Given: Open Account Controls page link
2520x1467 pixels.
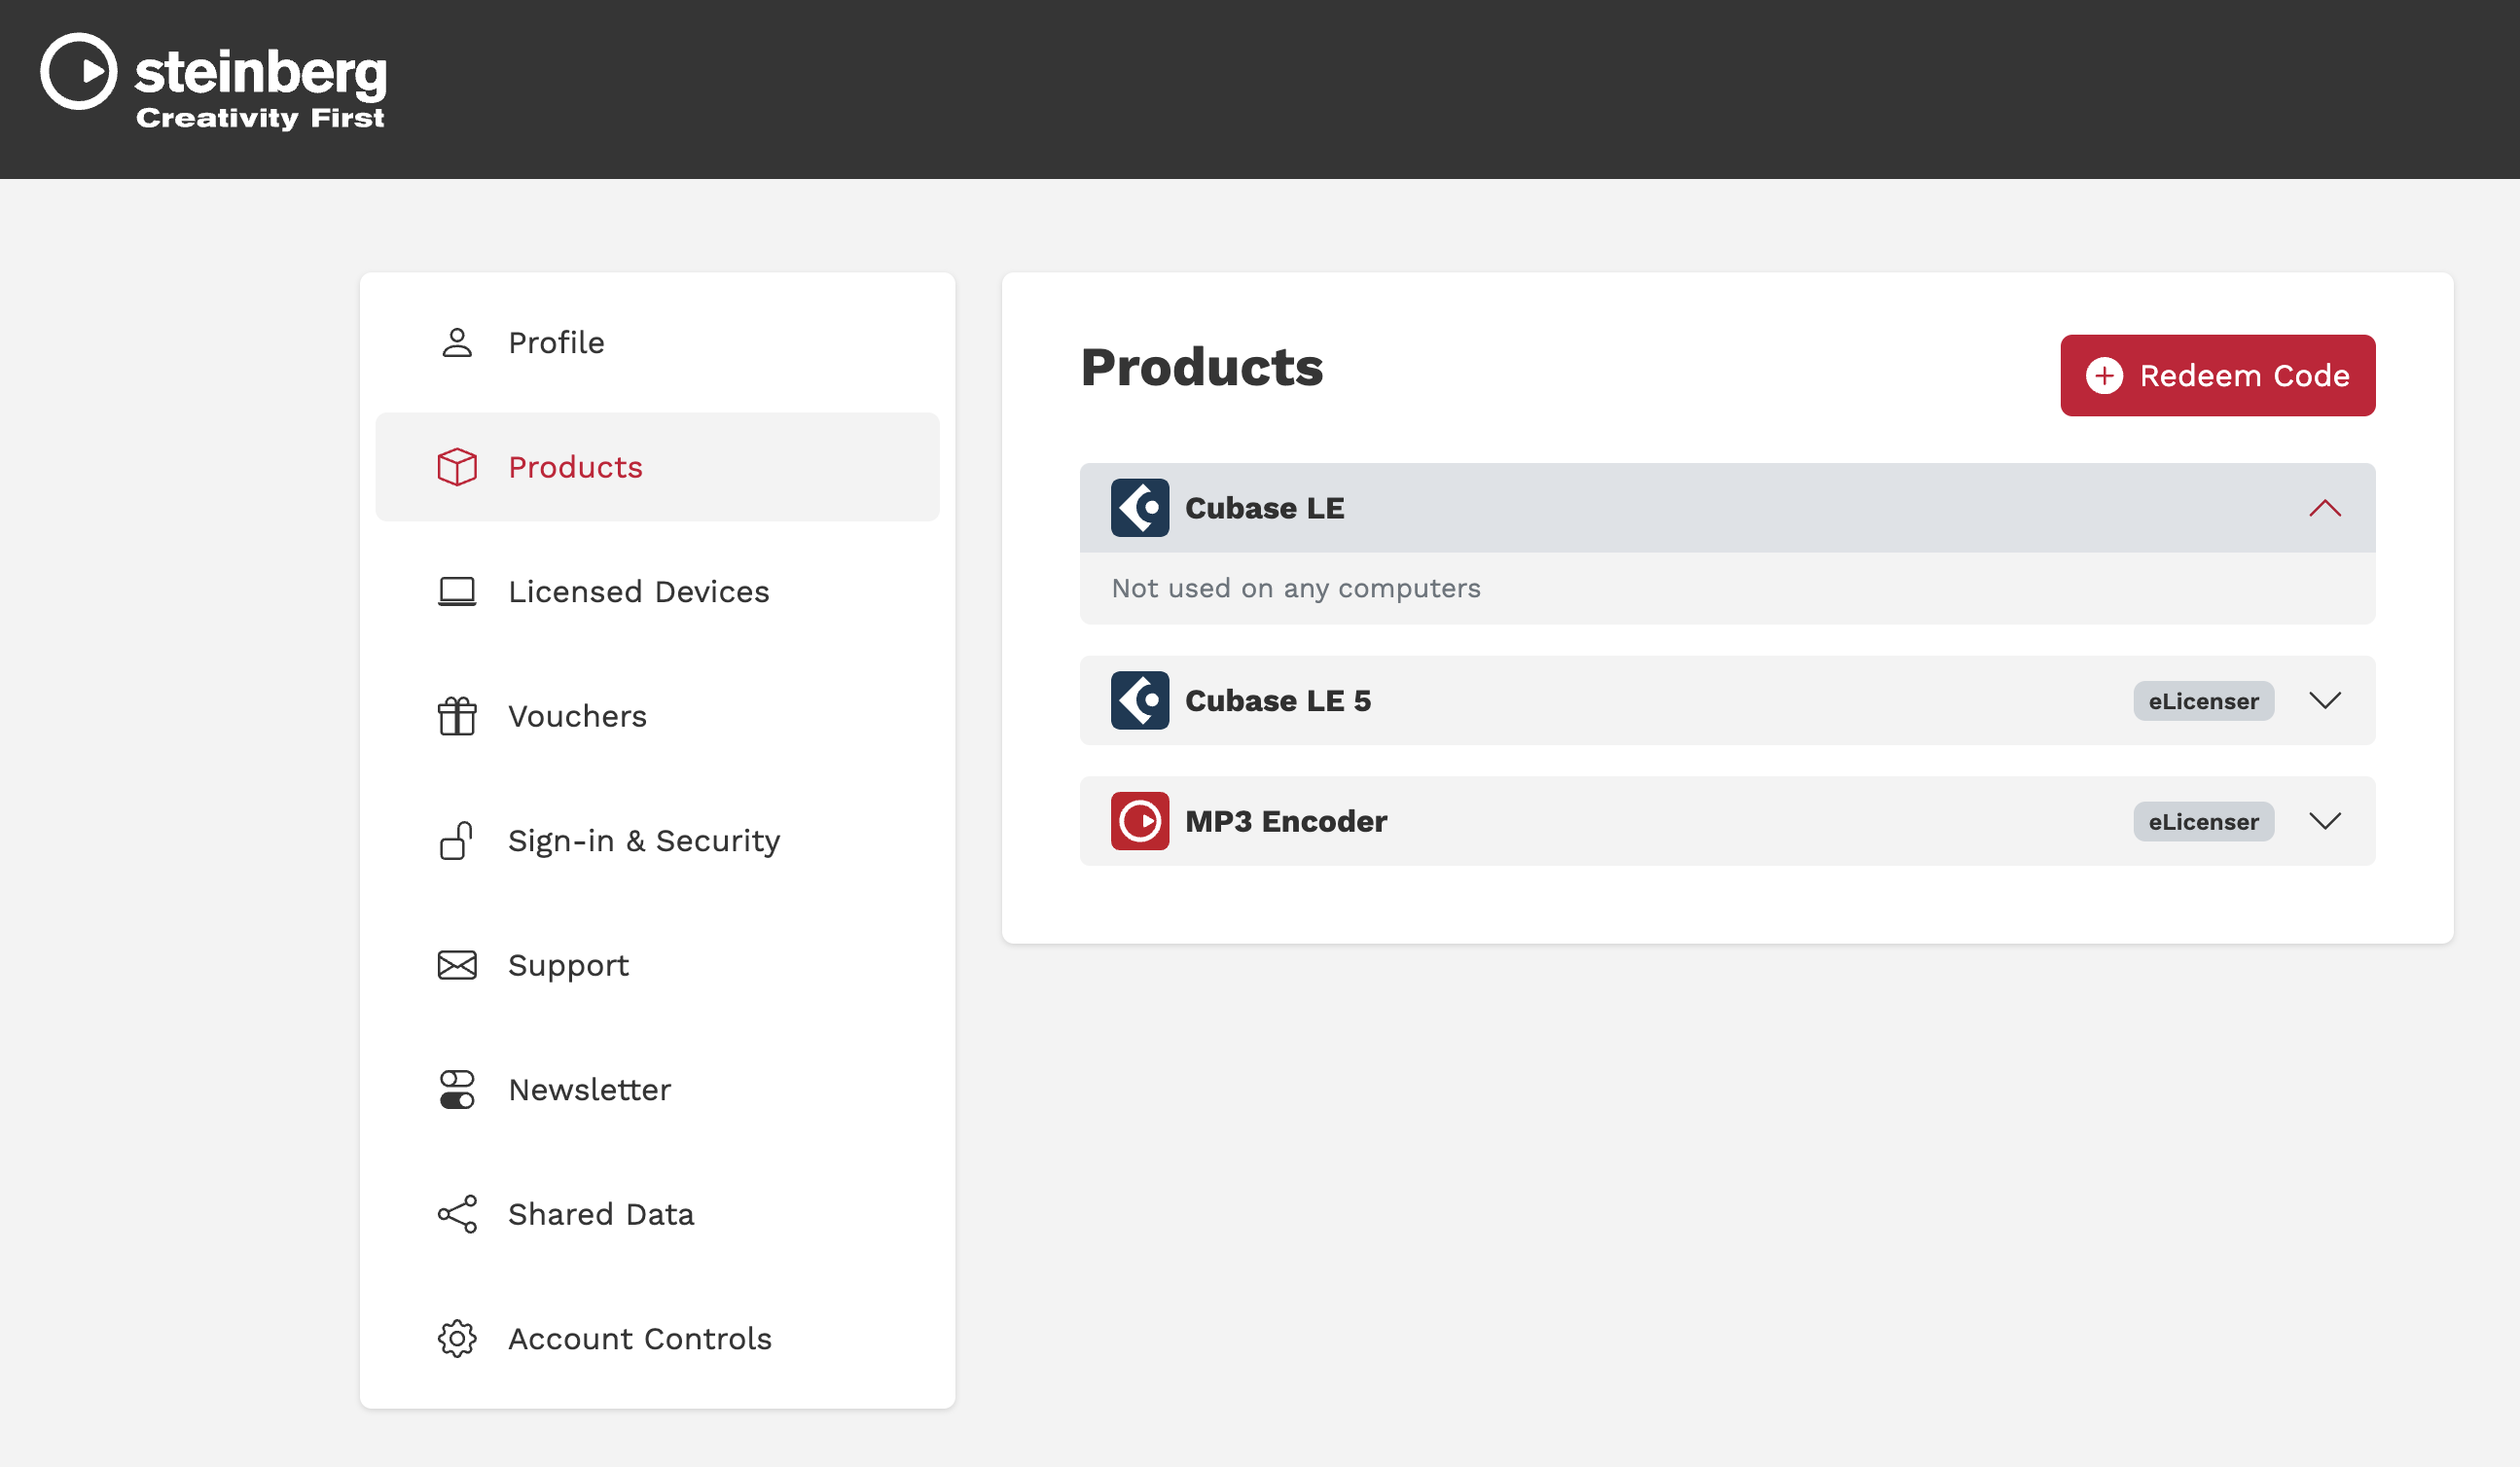Looking at the screenshot, I should point(639,1339).
